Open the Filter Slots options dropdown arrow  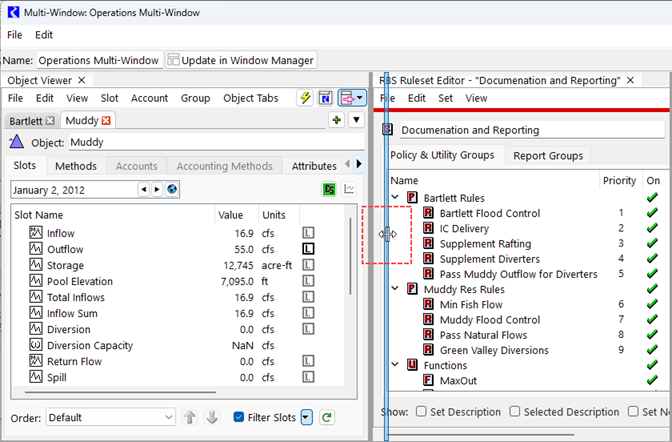(306, 417)
